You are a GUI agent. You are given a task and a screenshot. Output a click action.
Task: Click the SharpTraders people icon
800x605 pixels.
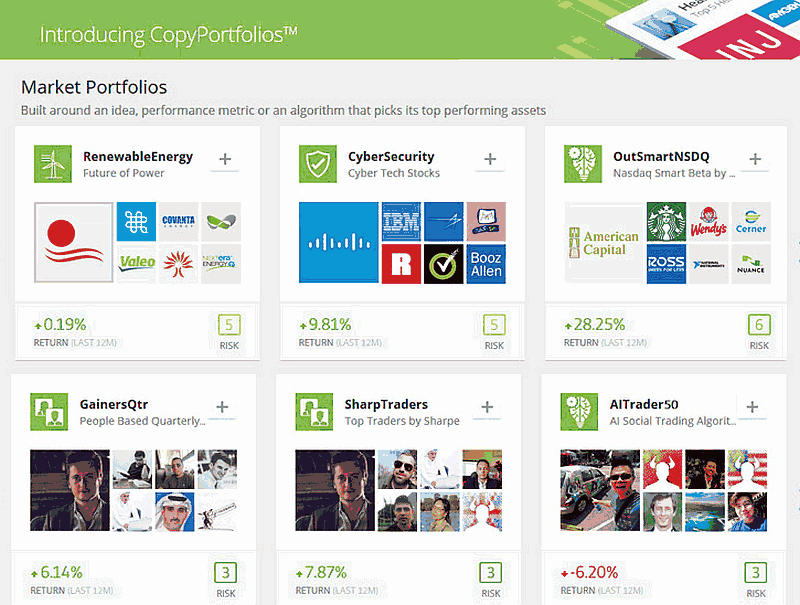tap(314, 412)
